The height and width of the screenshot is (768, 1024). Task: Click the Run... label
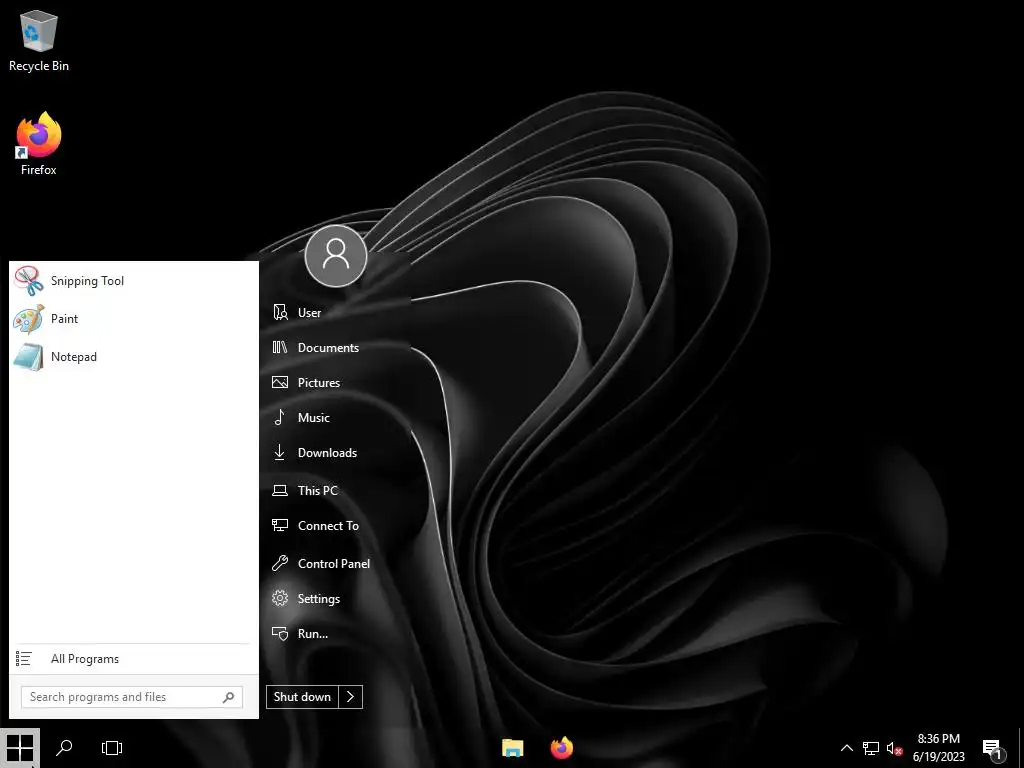[313, 633]
